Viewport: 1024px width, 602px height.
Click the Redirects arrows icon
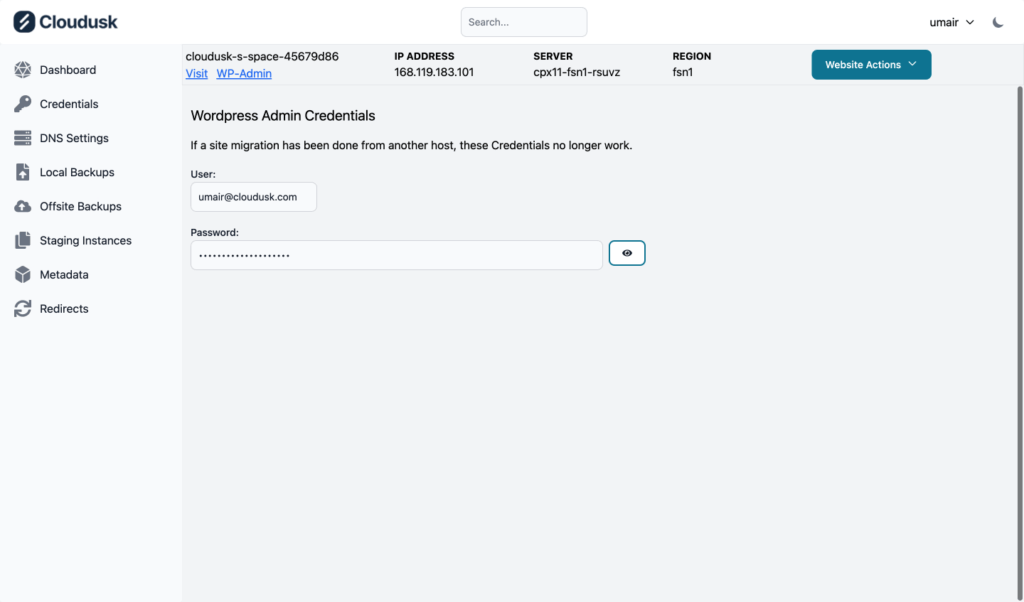[x=22, y=309]
